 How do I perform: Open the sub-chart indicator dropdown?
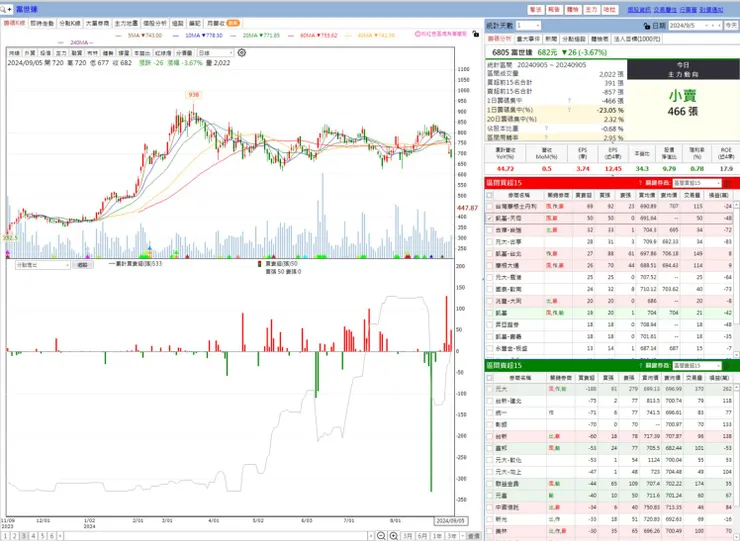click(x=42, y=265)
